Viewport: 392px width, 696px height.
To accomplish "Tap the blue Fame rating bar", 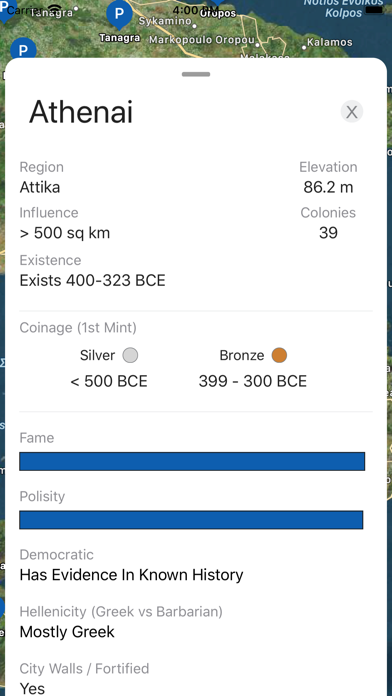I will pyautogui.click(x=192, y=461).
